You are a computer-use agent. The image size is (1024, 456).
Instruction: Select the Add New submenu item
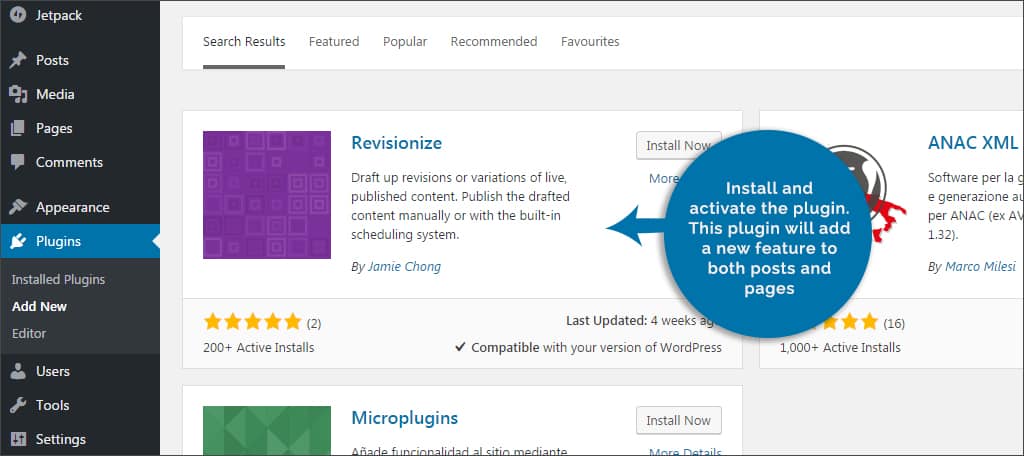tap(39, 306)
